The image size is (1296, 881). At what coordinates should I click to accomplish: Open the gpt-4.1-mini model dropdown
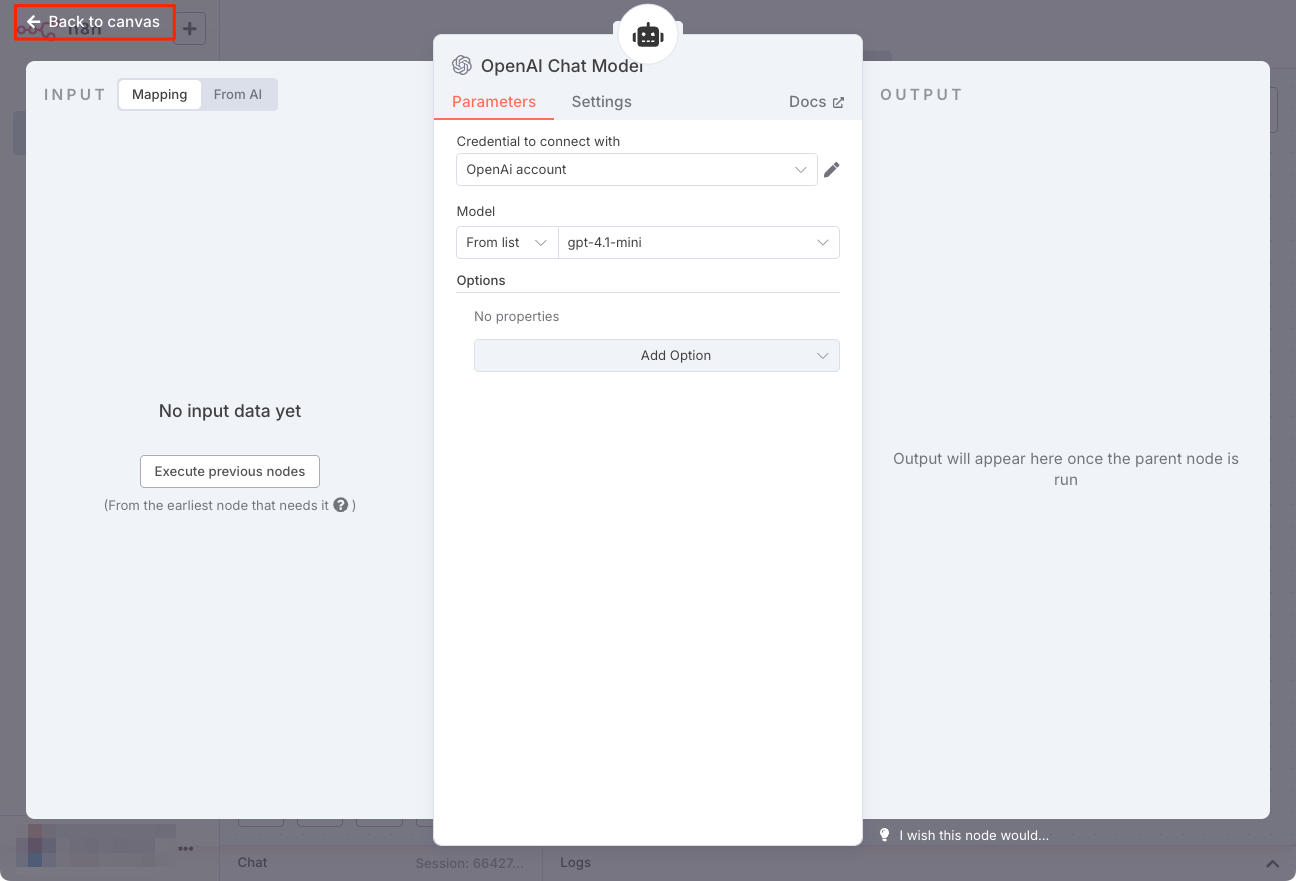[x=698, y=243]
